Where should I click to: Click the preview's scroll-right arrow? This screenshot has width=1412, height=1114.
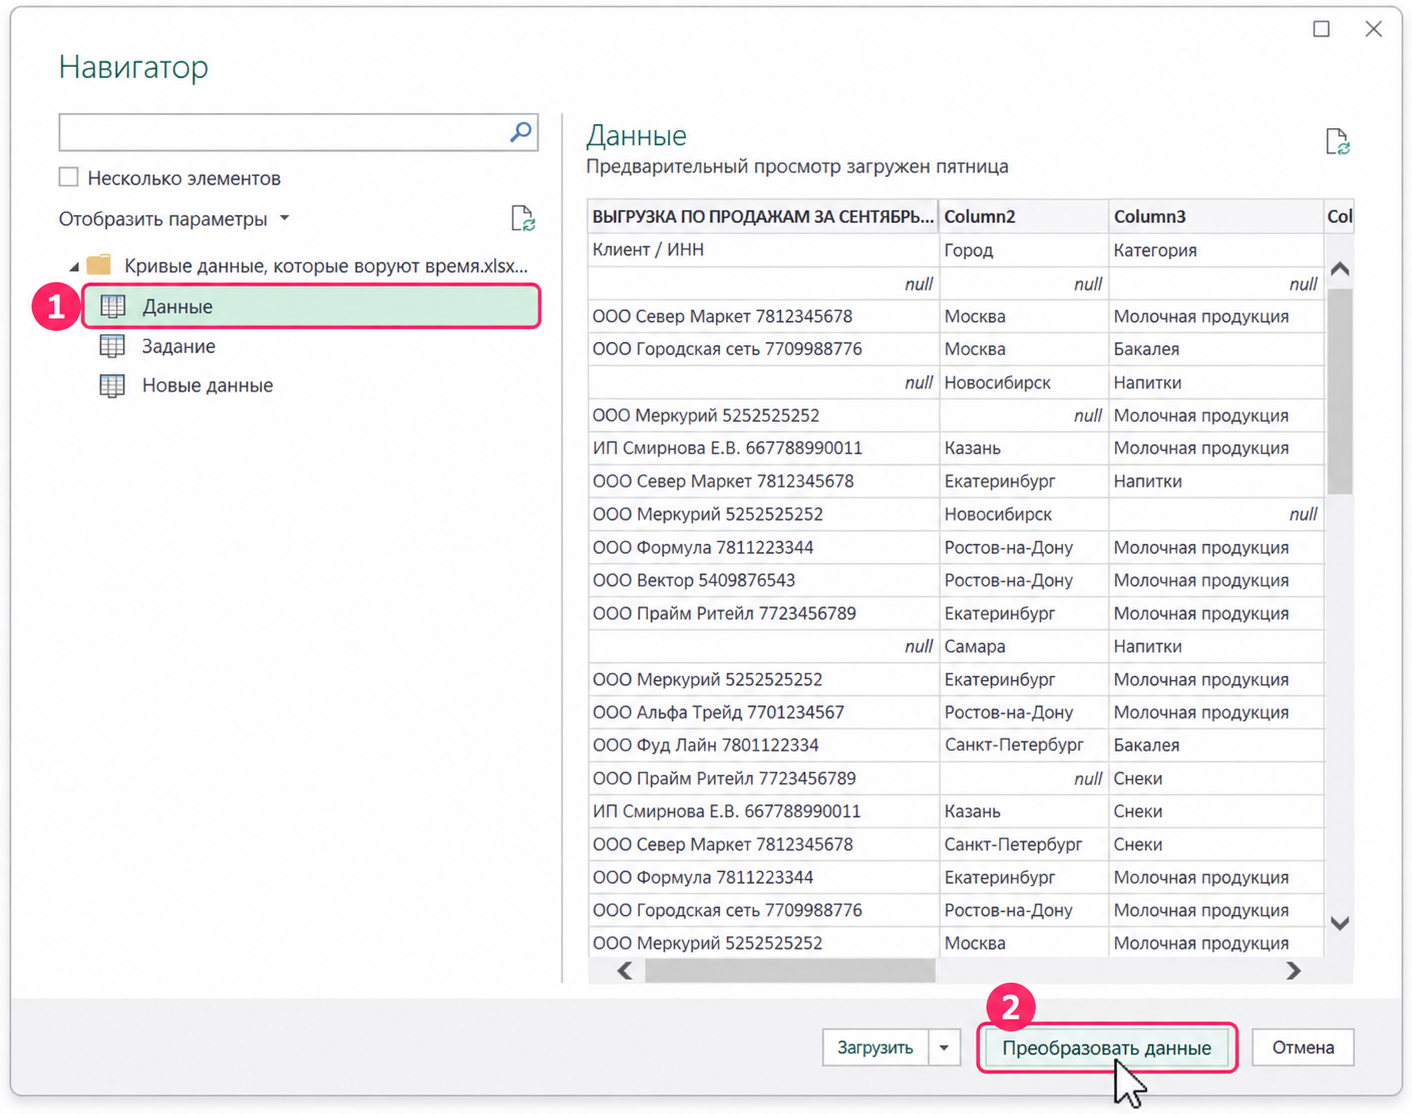[x=1294, y=971]
